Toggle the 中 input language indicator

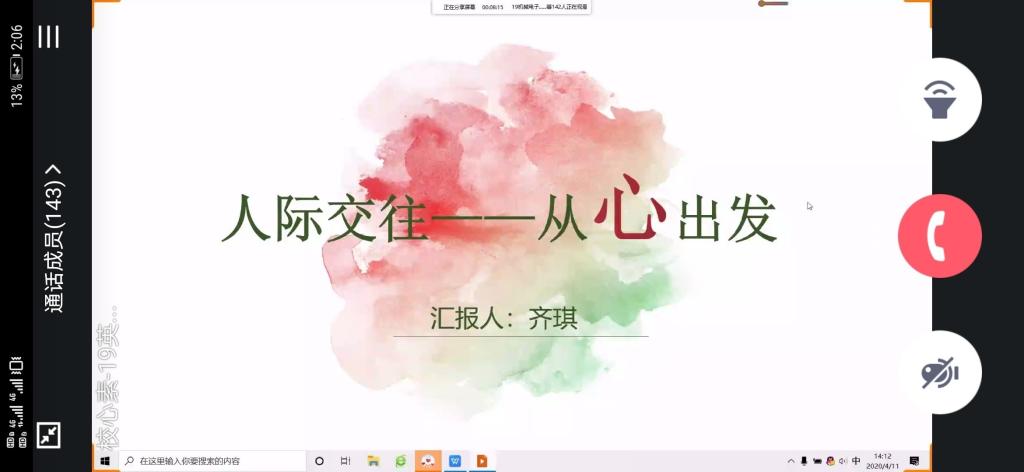[x=856, y=461]
